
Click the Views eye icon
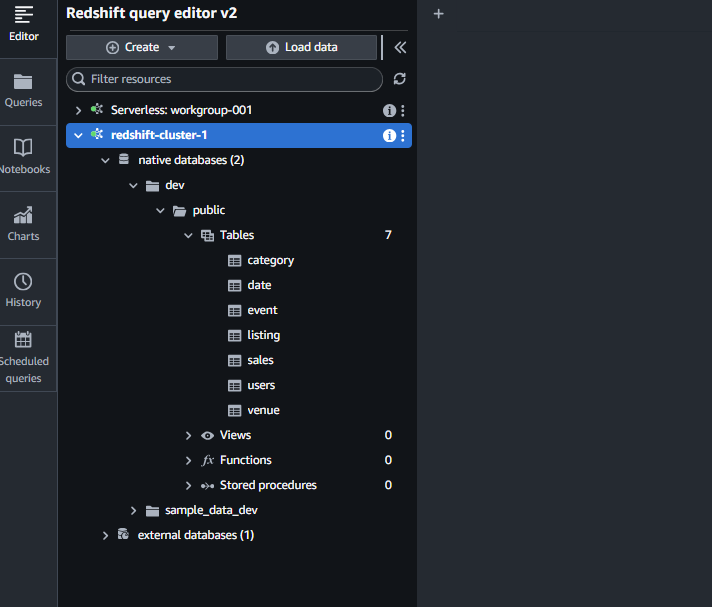coord(207,435)
